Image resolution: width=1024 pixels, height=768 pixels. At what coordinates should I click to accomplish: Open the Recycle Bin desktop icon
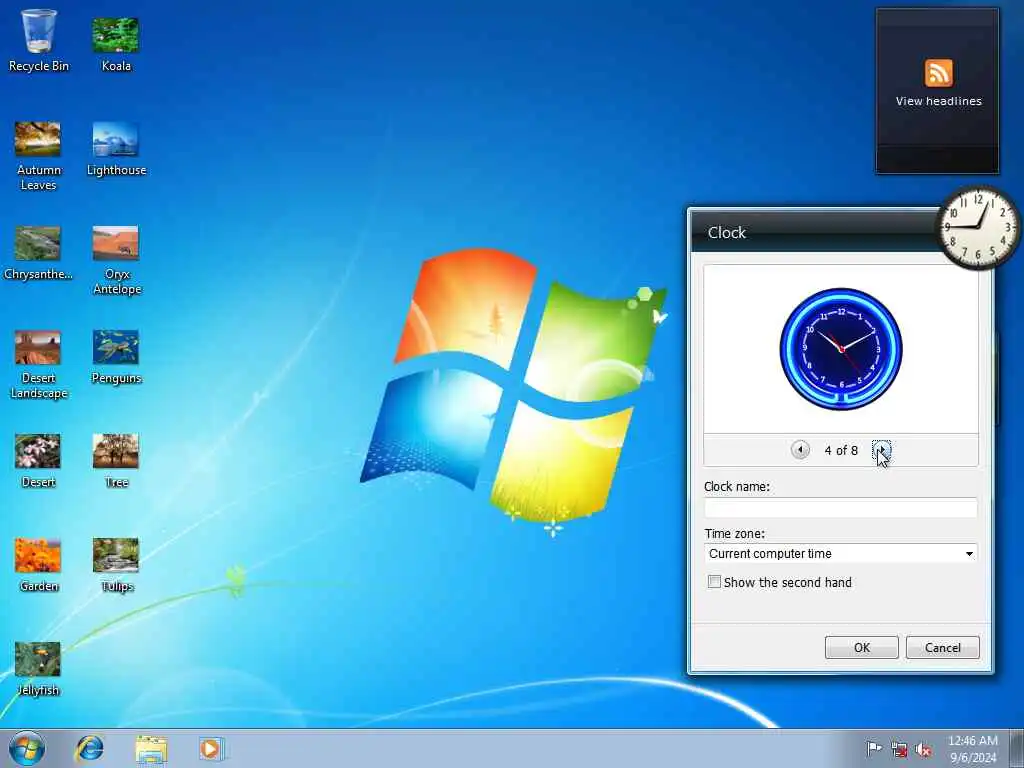(39, 39)
